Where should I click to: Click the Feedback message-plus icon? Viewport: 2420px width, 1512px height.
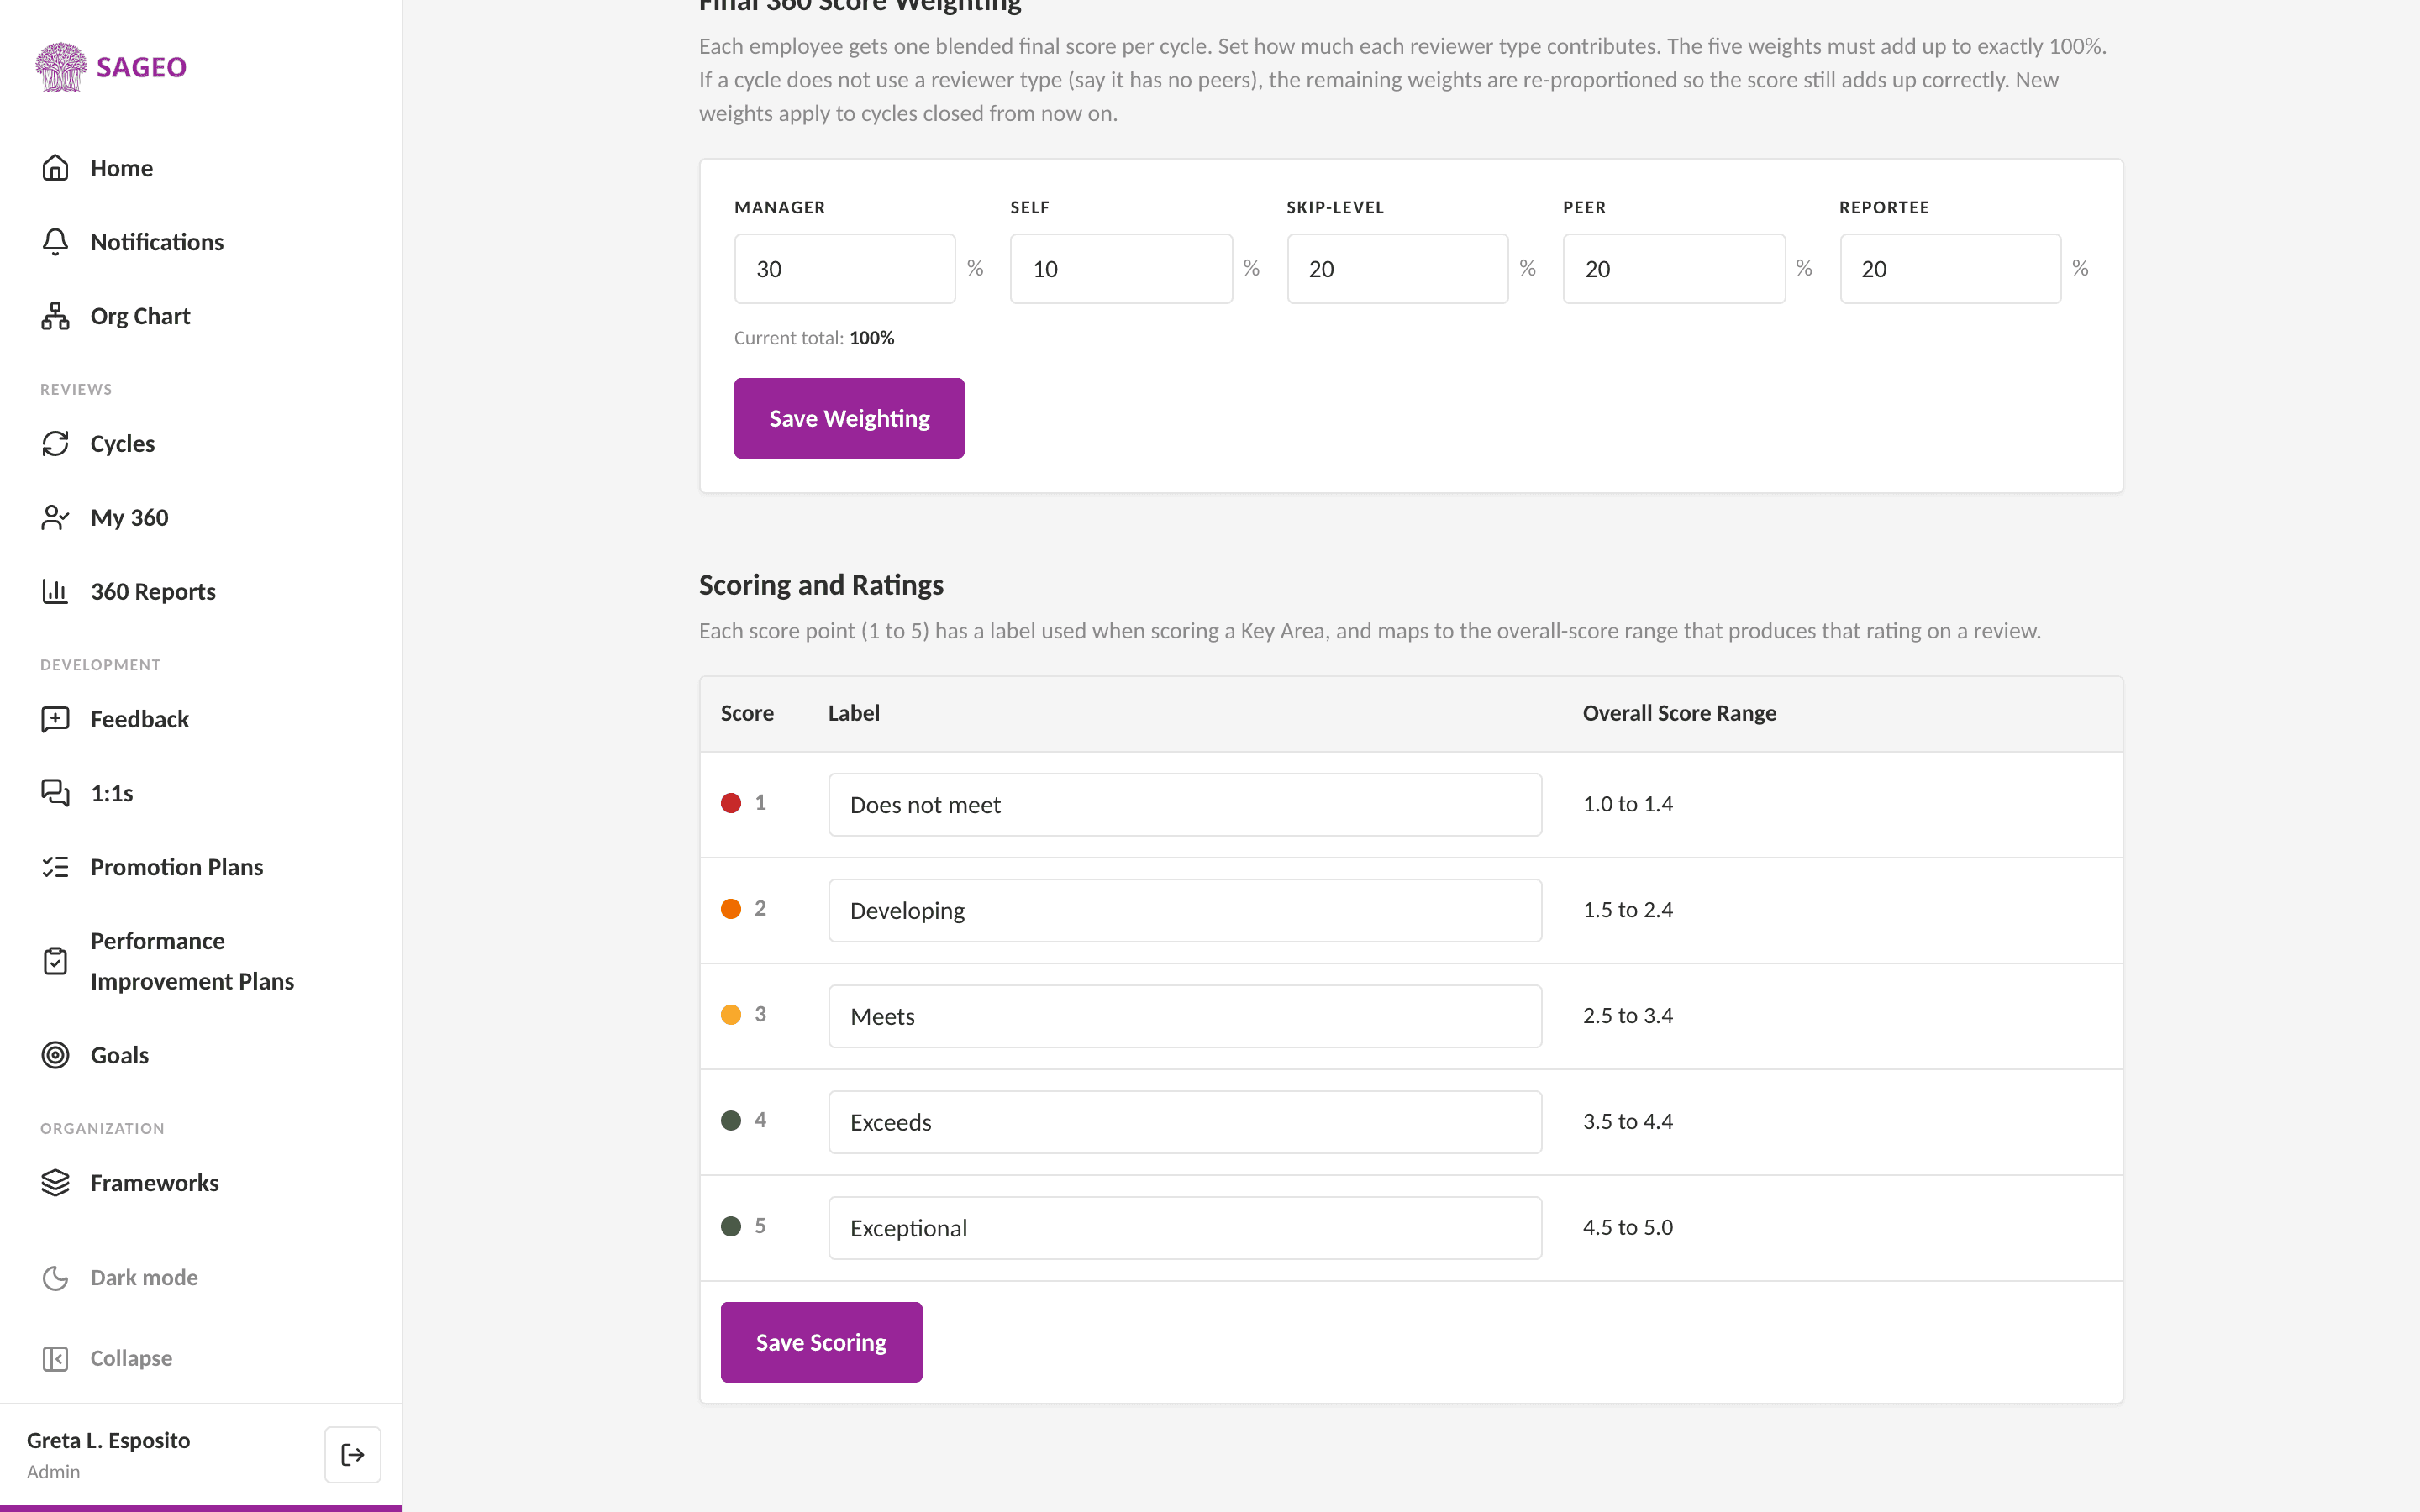click(55, 719)
